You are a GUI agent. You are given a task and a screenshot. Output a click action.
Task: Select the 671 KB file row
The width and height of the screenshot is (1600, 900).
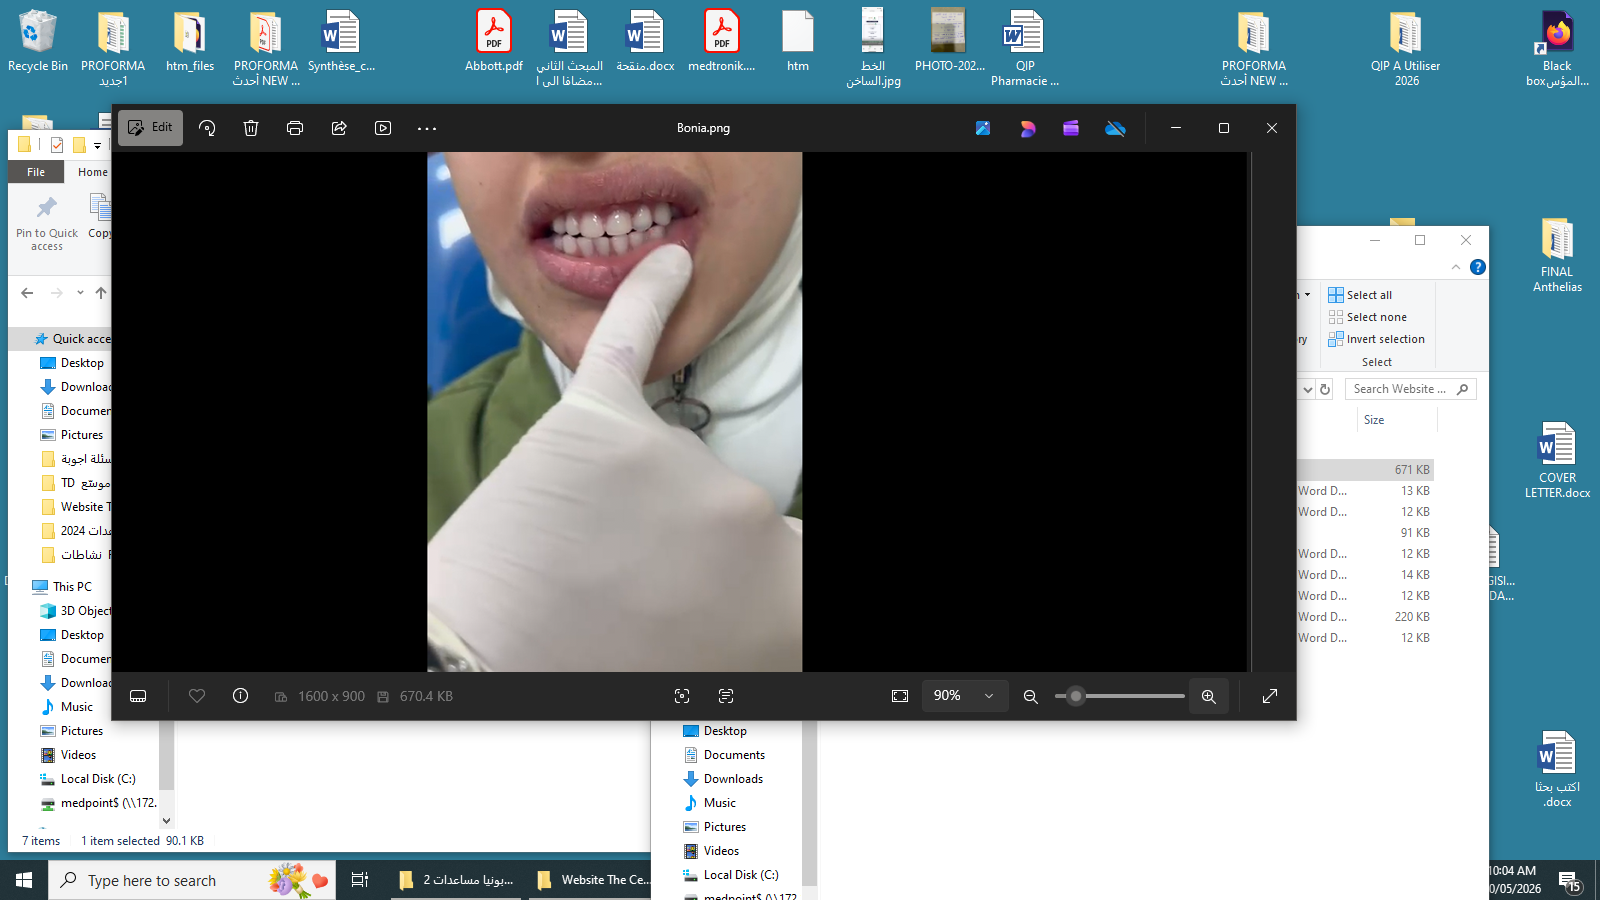click(1366, 469)
